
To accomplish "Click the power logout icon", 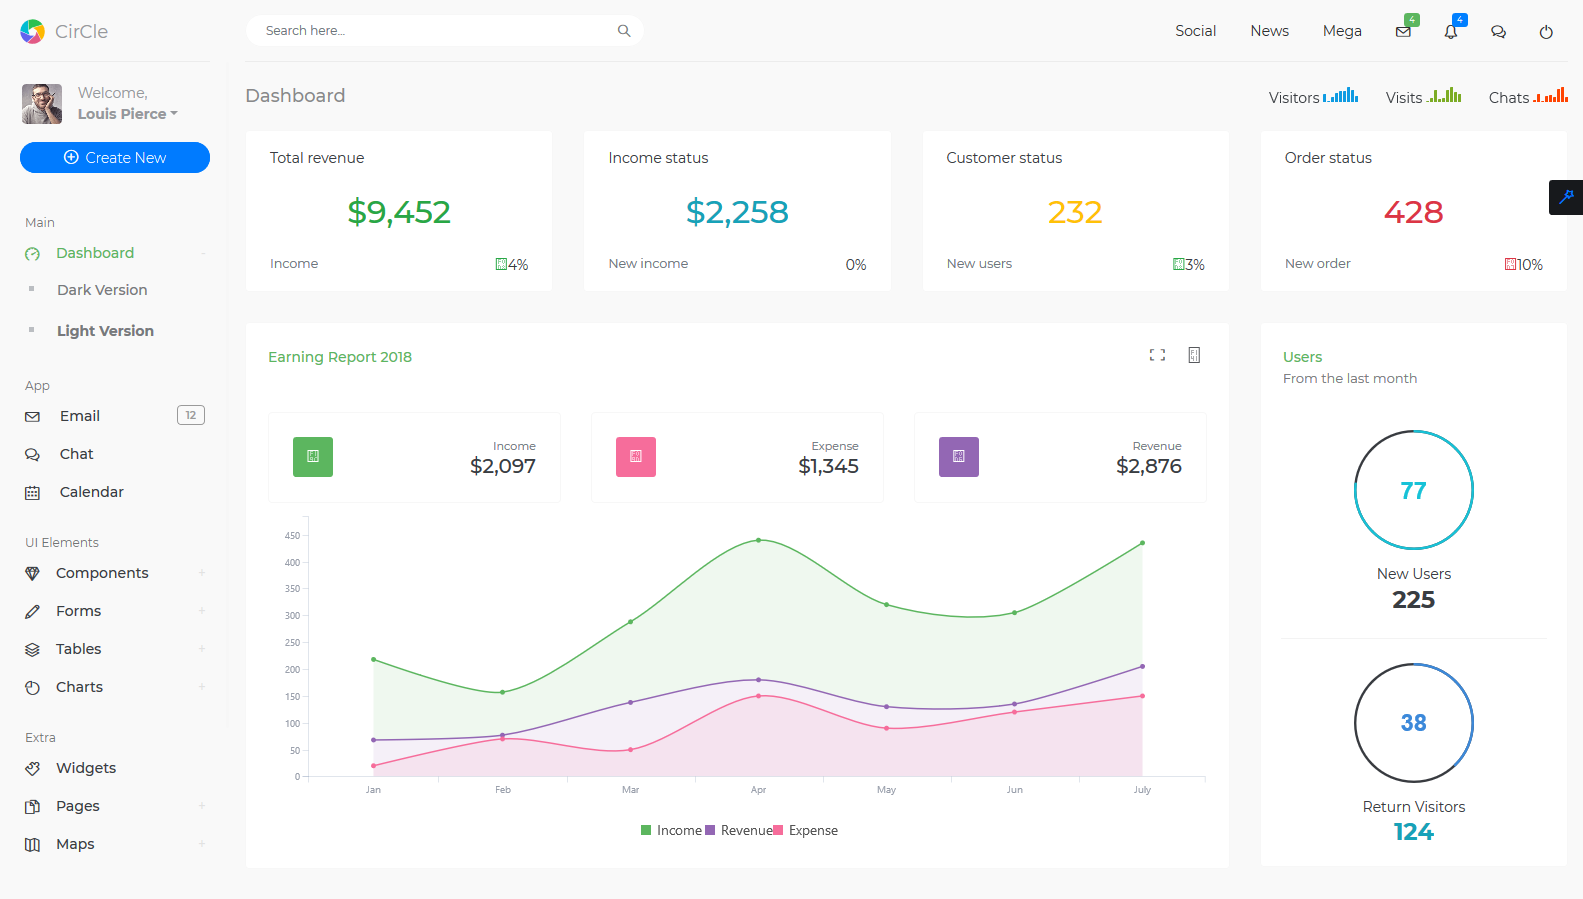I will pyautogui.click(x=1545, y=32).
